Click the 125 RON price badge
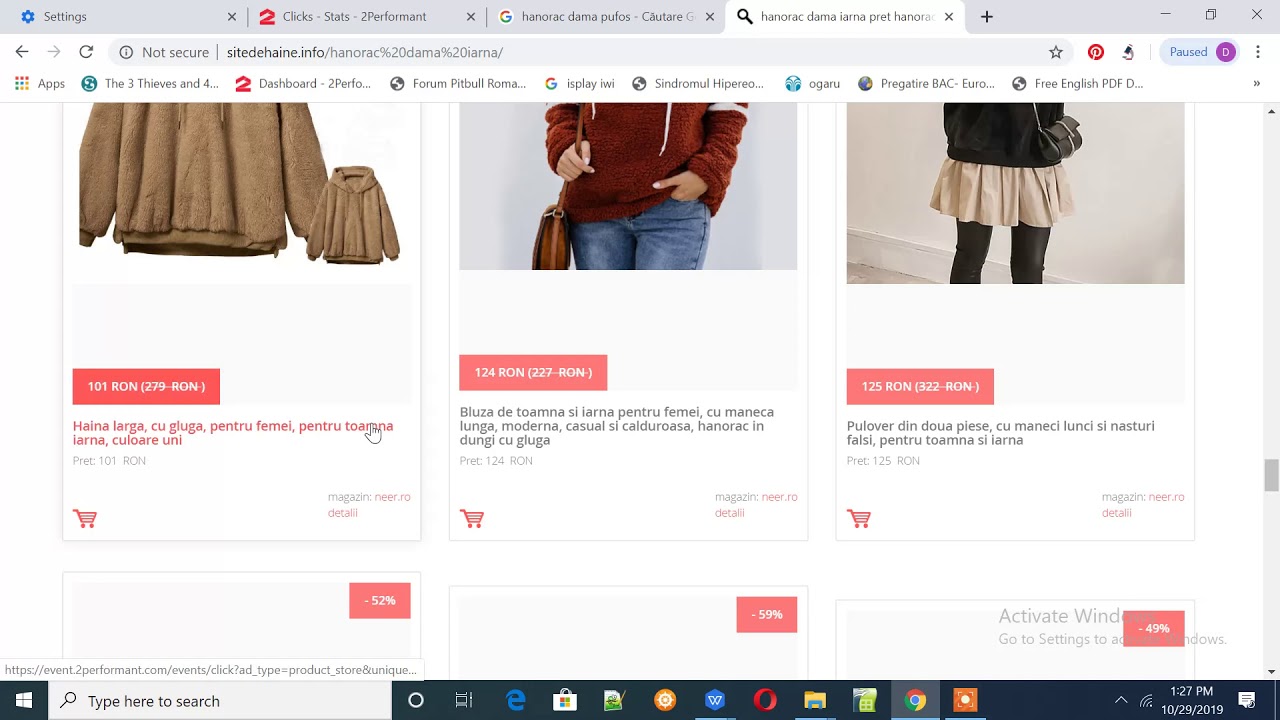The height and width of the screenshot is (720, 1280). [920, 386]
